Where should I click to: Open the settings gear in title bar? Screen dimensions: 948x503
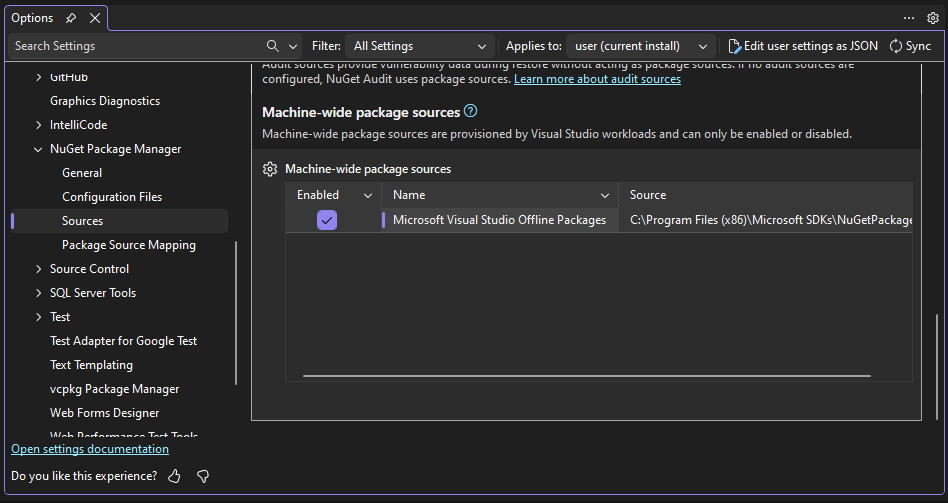(933, 18)
